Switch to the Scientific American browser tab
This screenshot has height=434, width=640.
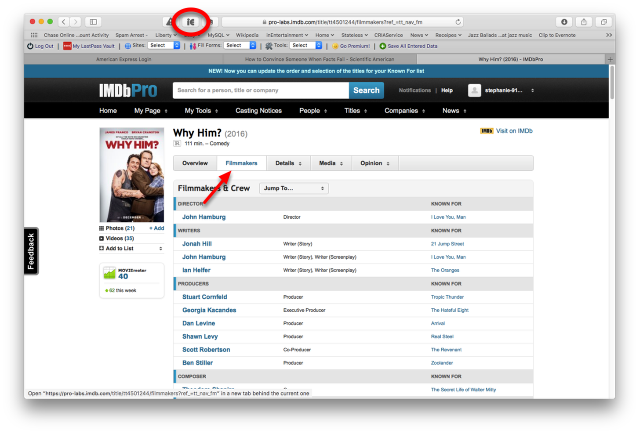click(x=320, y=59)
